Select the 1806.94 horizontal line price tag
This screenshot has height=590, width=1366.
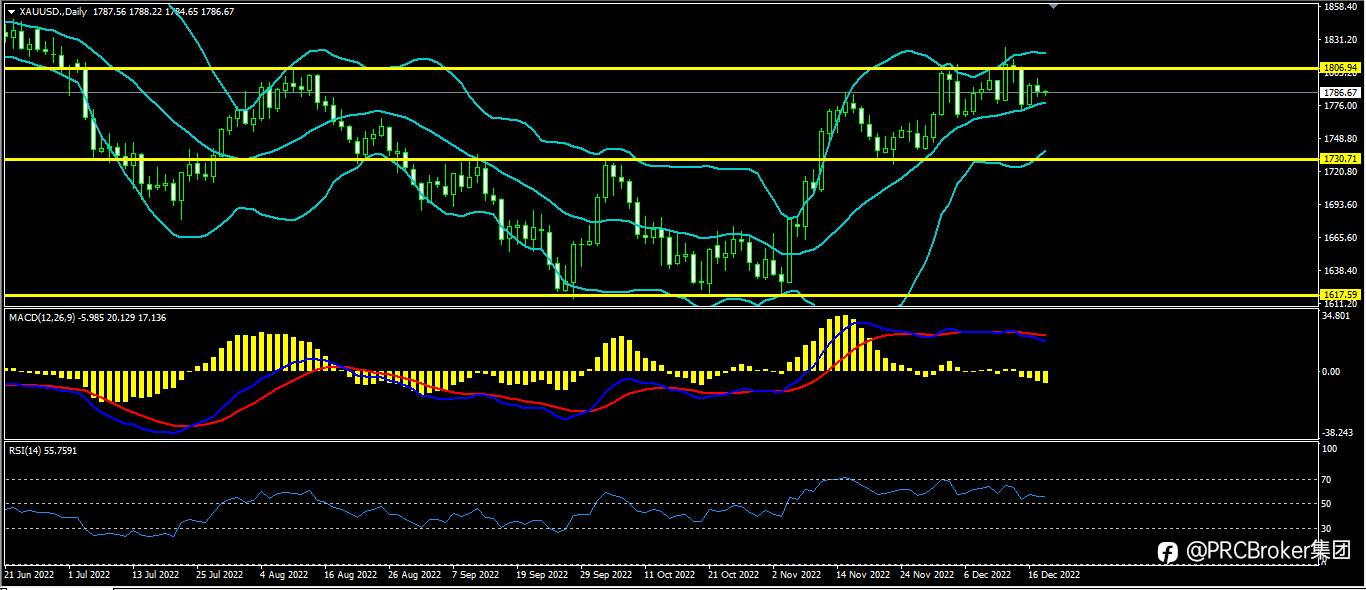[x=1338, y=68]
